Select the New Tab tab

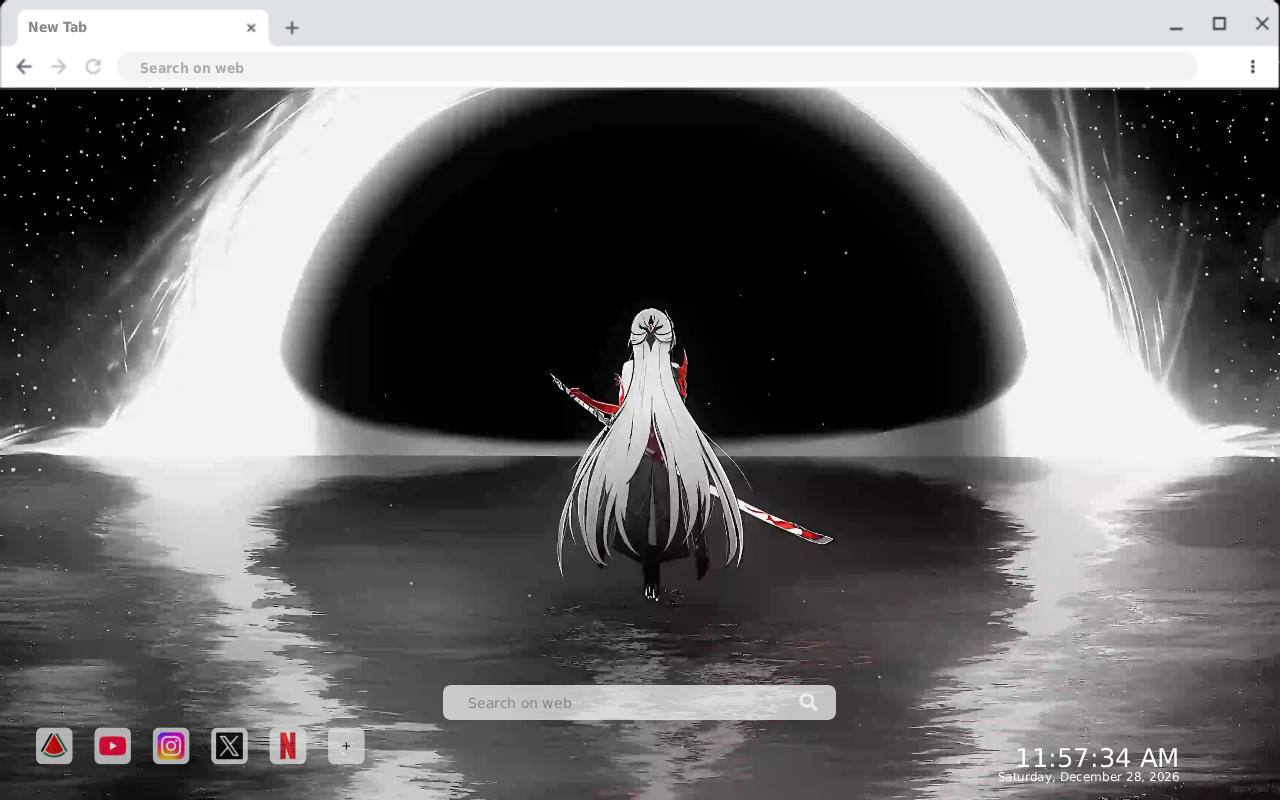click(x=142, y=28)
